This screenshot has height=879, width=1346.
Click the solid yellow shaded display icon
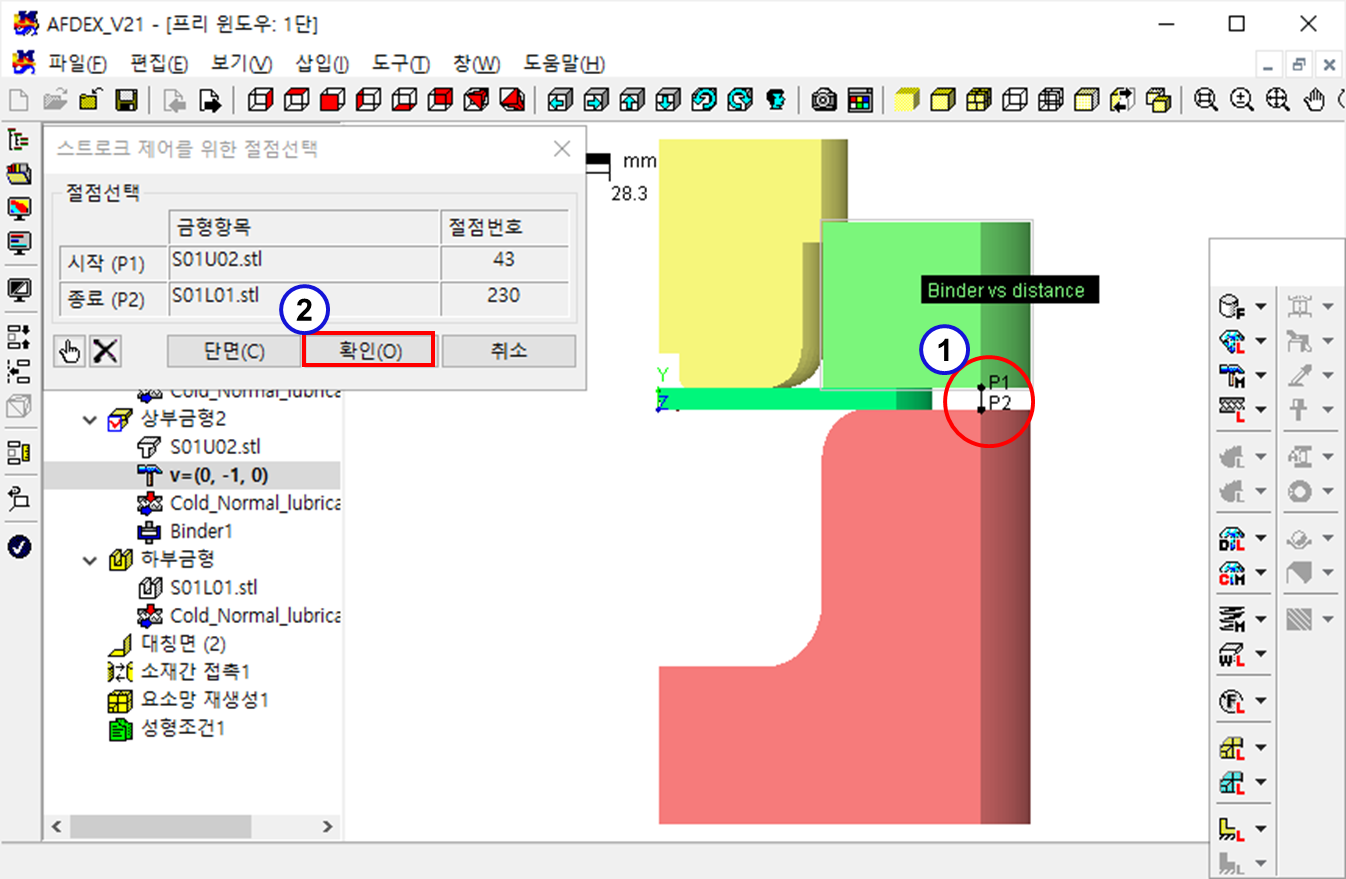[906, 100]
